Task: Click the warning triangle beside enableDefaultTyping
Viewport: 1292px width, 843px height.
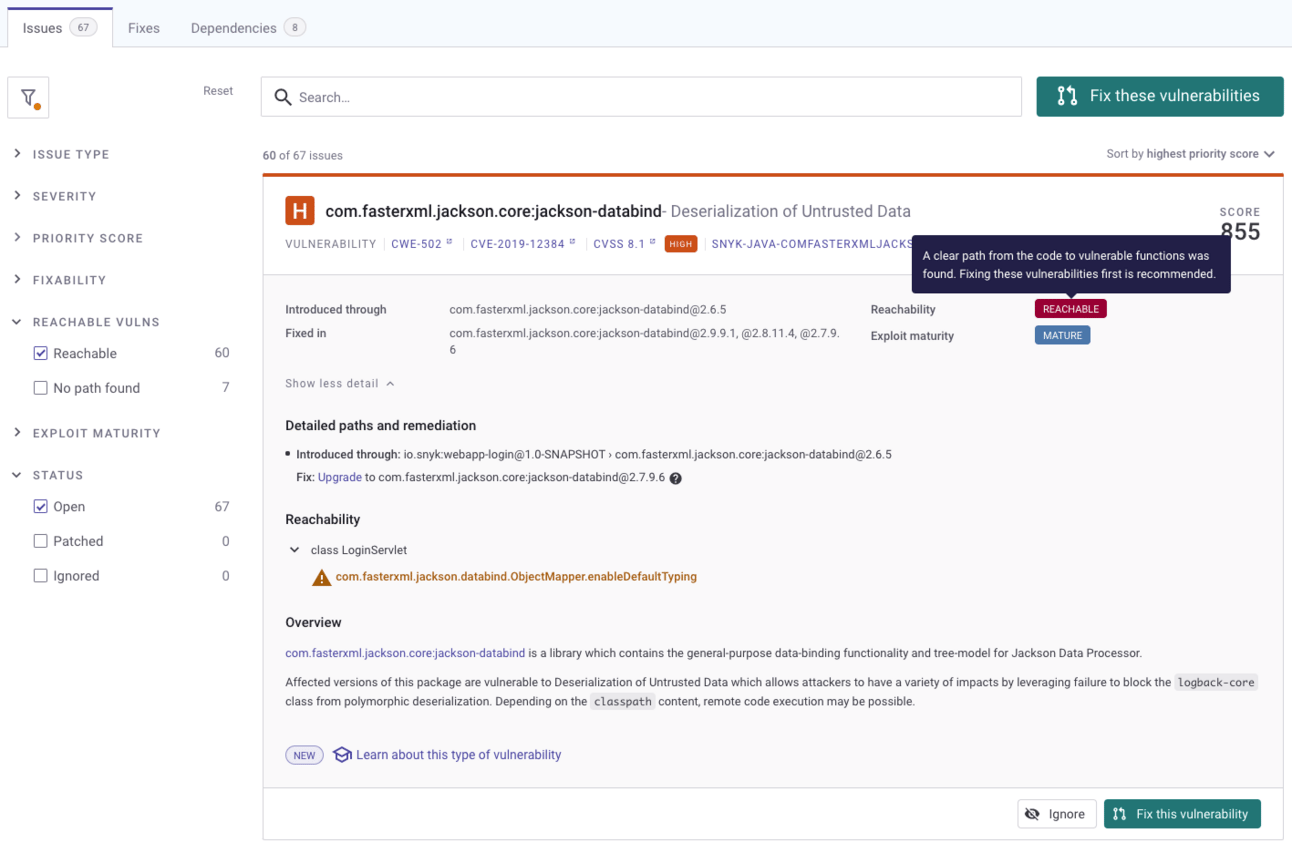Action: 321,577
